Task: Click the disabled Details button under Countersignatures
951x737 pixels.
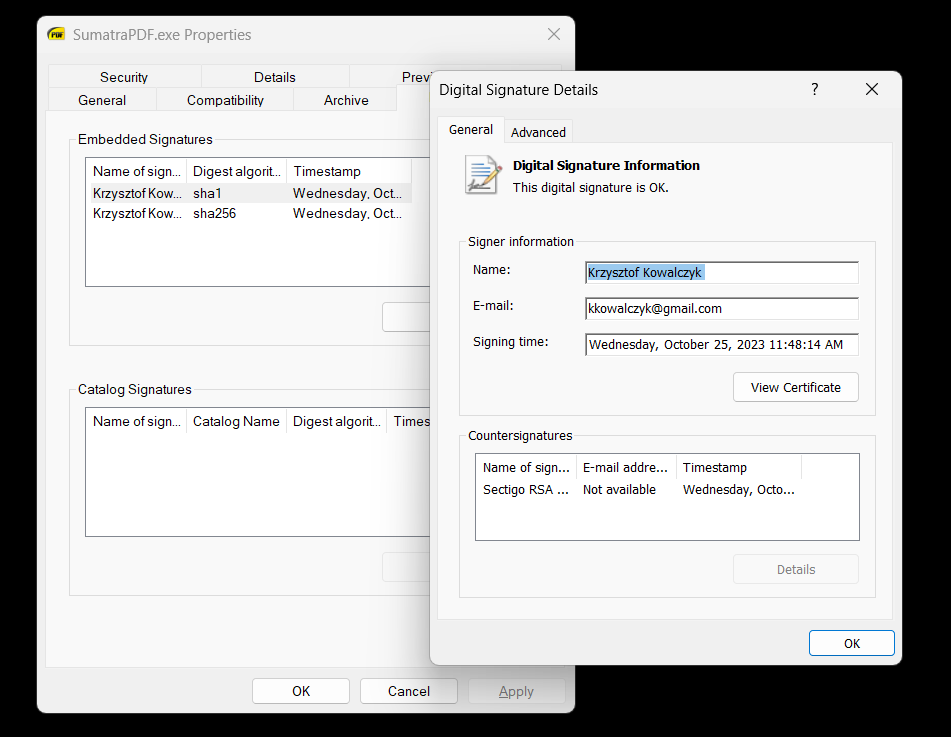Action: tap(796, 570)
